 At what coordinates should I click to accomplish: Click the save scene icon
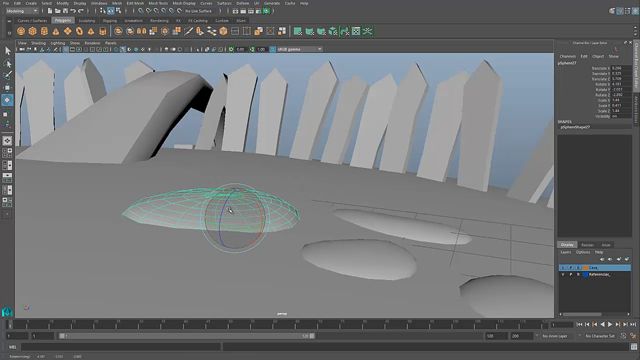(65, 11)
